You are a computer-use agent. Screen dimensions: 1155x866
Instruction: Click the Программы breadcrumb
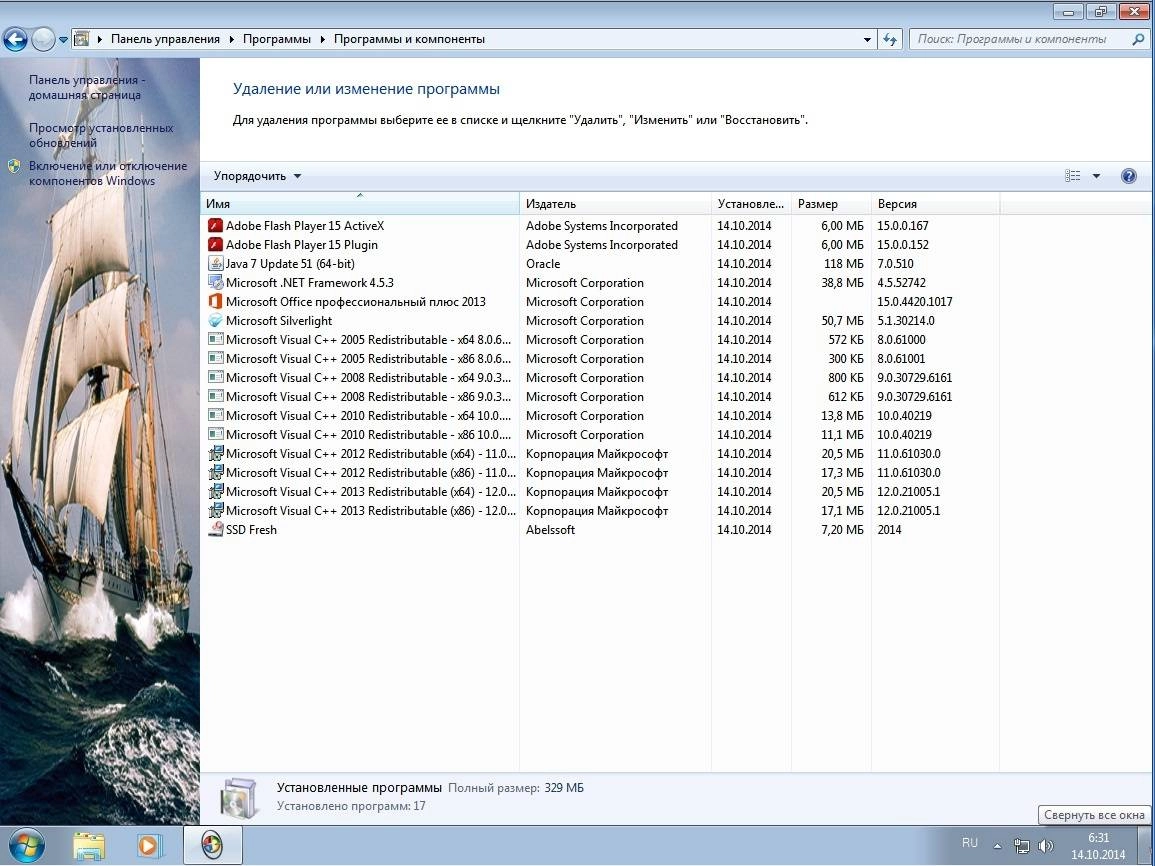point(277,39)
